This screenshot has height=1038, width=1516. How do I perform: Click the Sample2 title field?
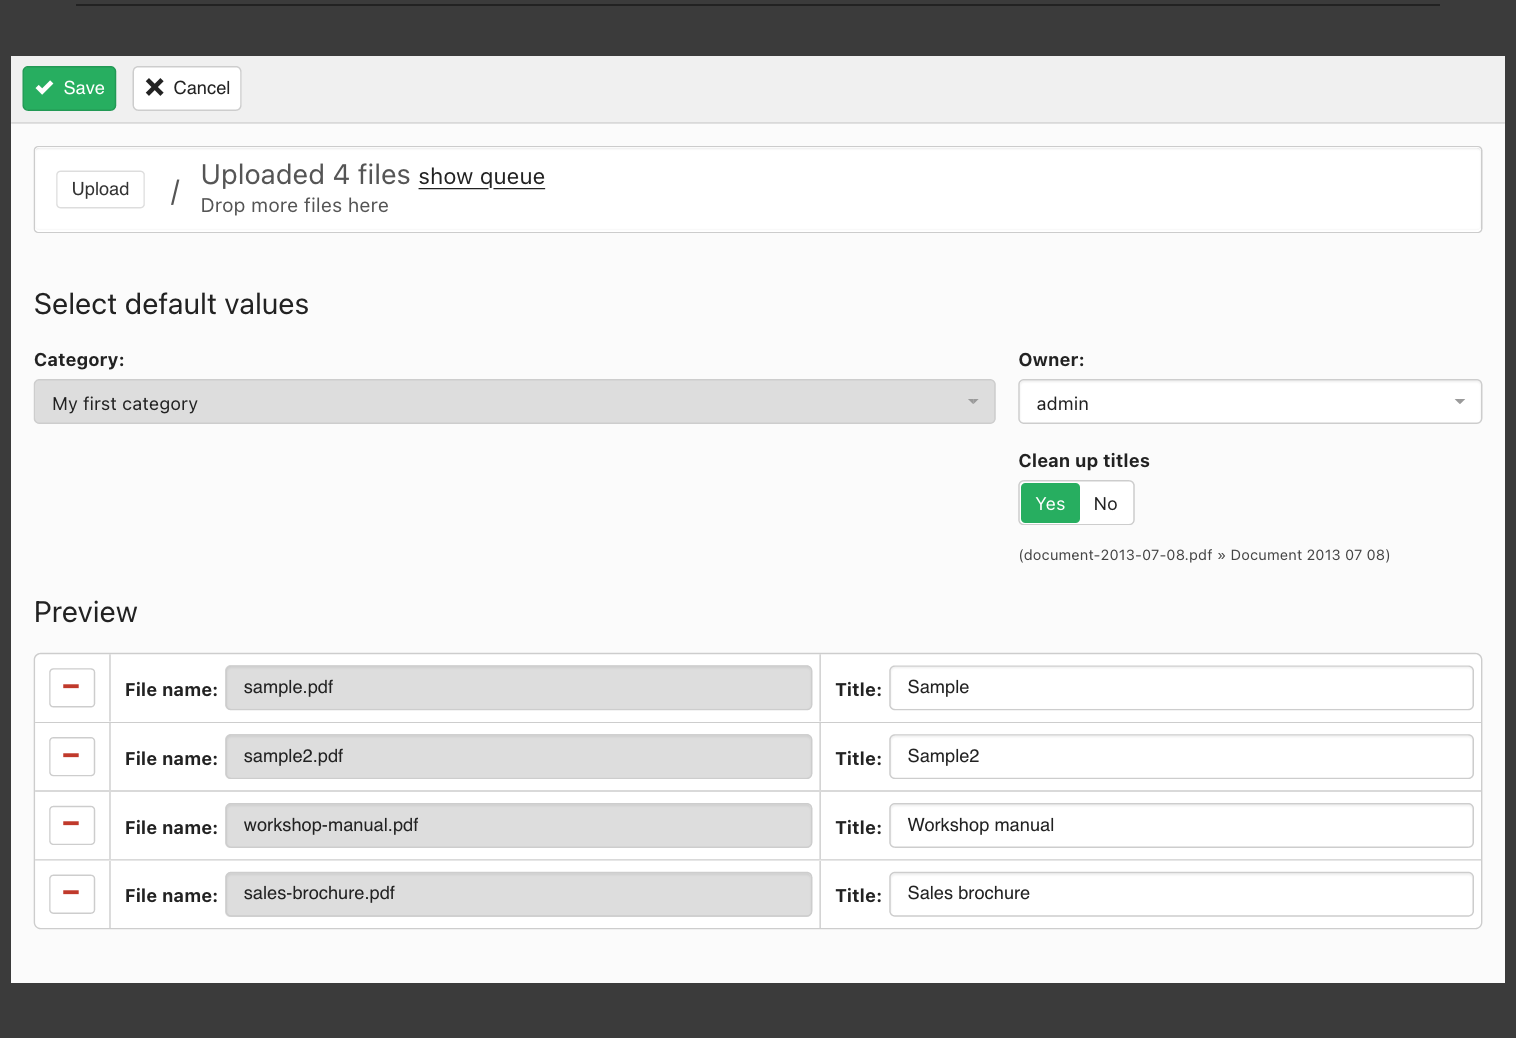coord(1180,757)
